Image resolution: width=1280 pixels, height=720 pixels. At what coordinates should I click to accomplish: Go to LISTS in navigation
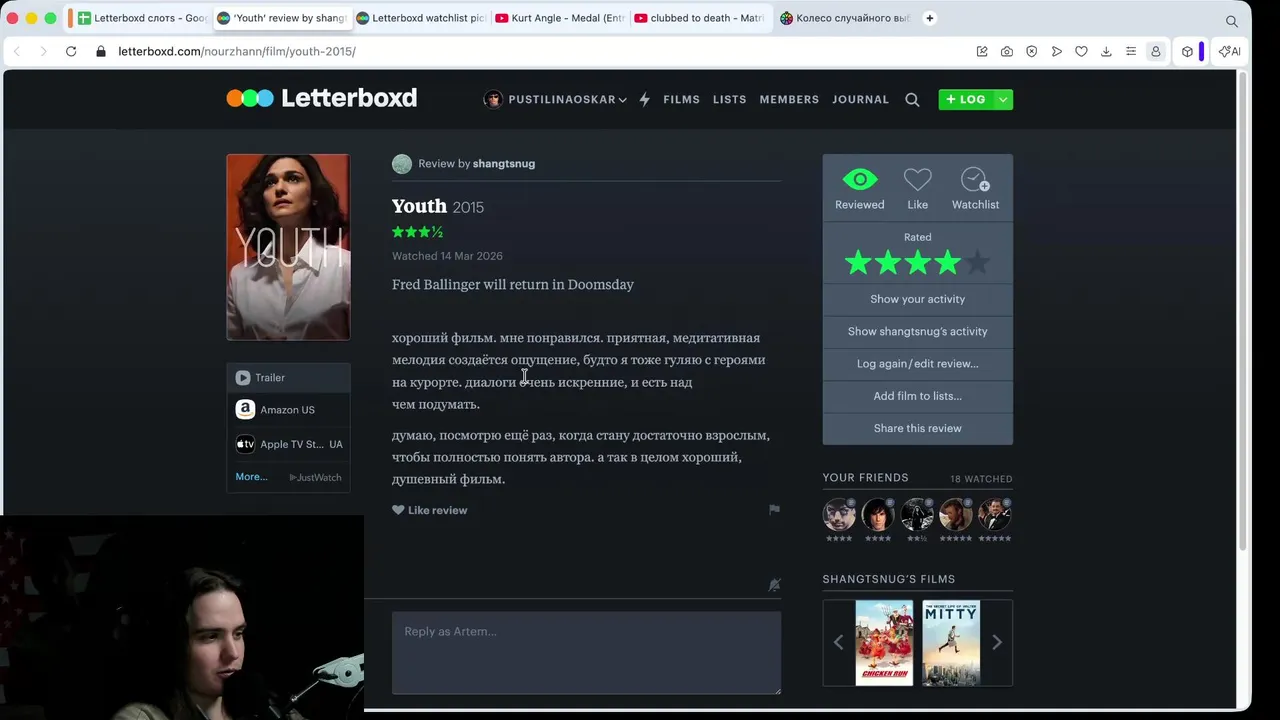(729, 99)
